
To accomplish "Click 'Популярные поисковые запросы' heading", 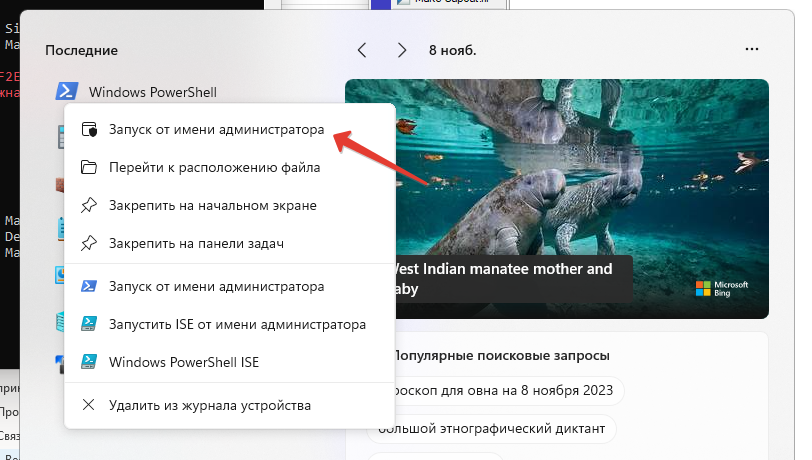I will coord(502,356).
